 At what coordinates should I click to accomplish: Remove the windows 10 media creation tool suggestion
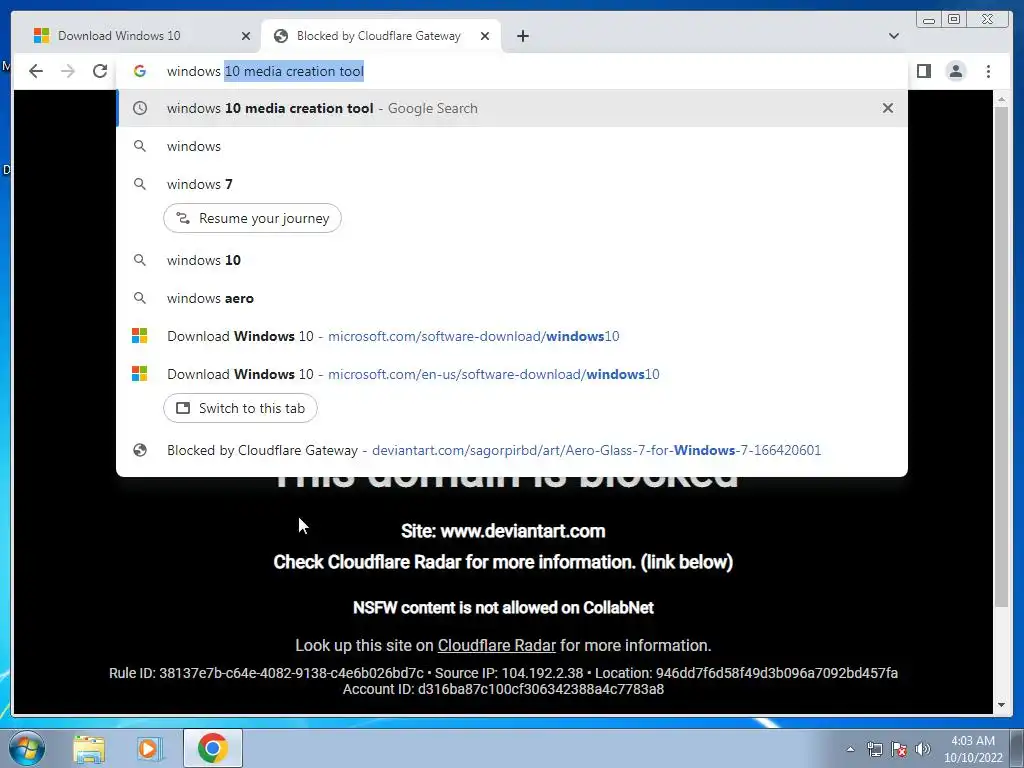pyautogui.click(x=888, y=108)
